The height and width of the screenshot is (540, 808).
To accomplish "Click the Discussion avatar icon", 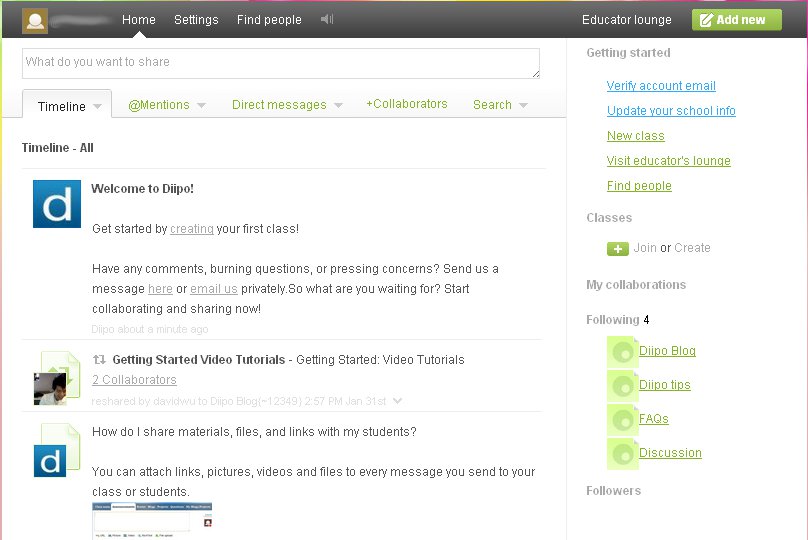I will [x=622, y=454].
